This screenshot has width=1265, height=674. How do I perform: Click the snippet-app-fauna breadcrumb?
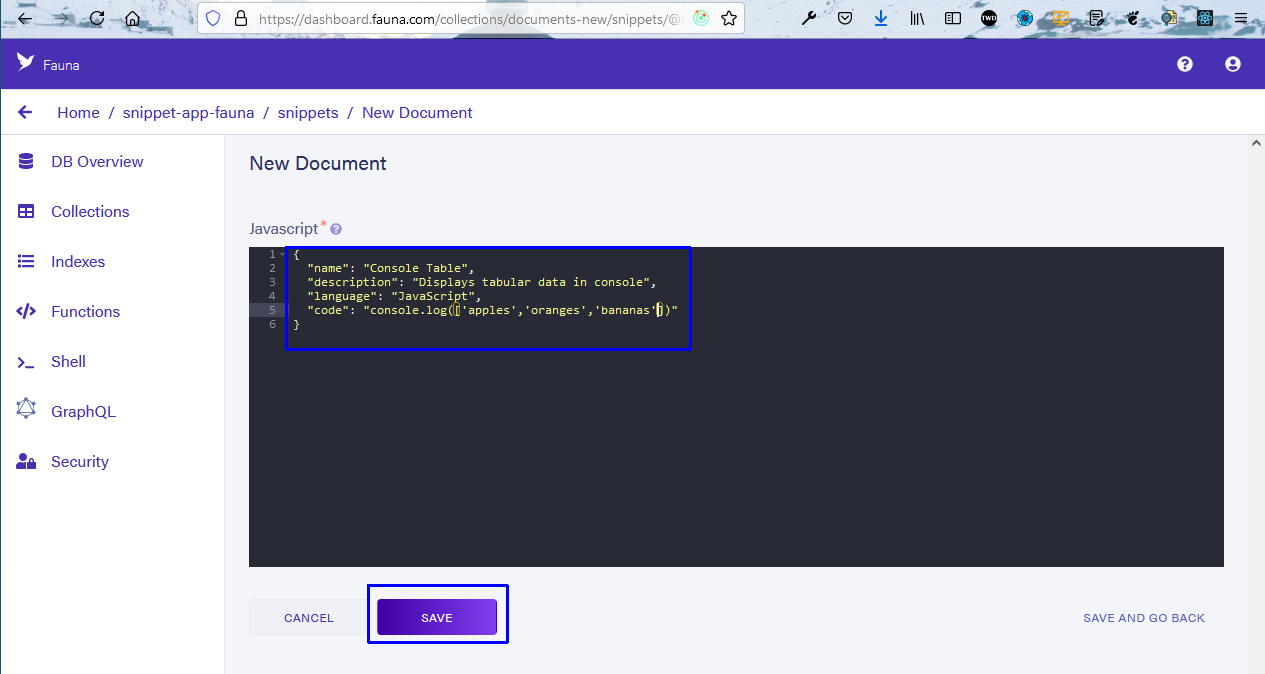tap(189, 113)
